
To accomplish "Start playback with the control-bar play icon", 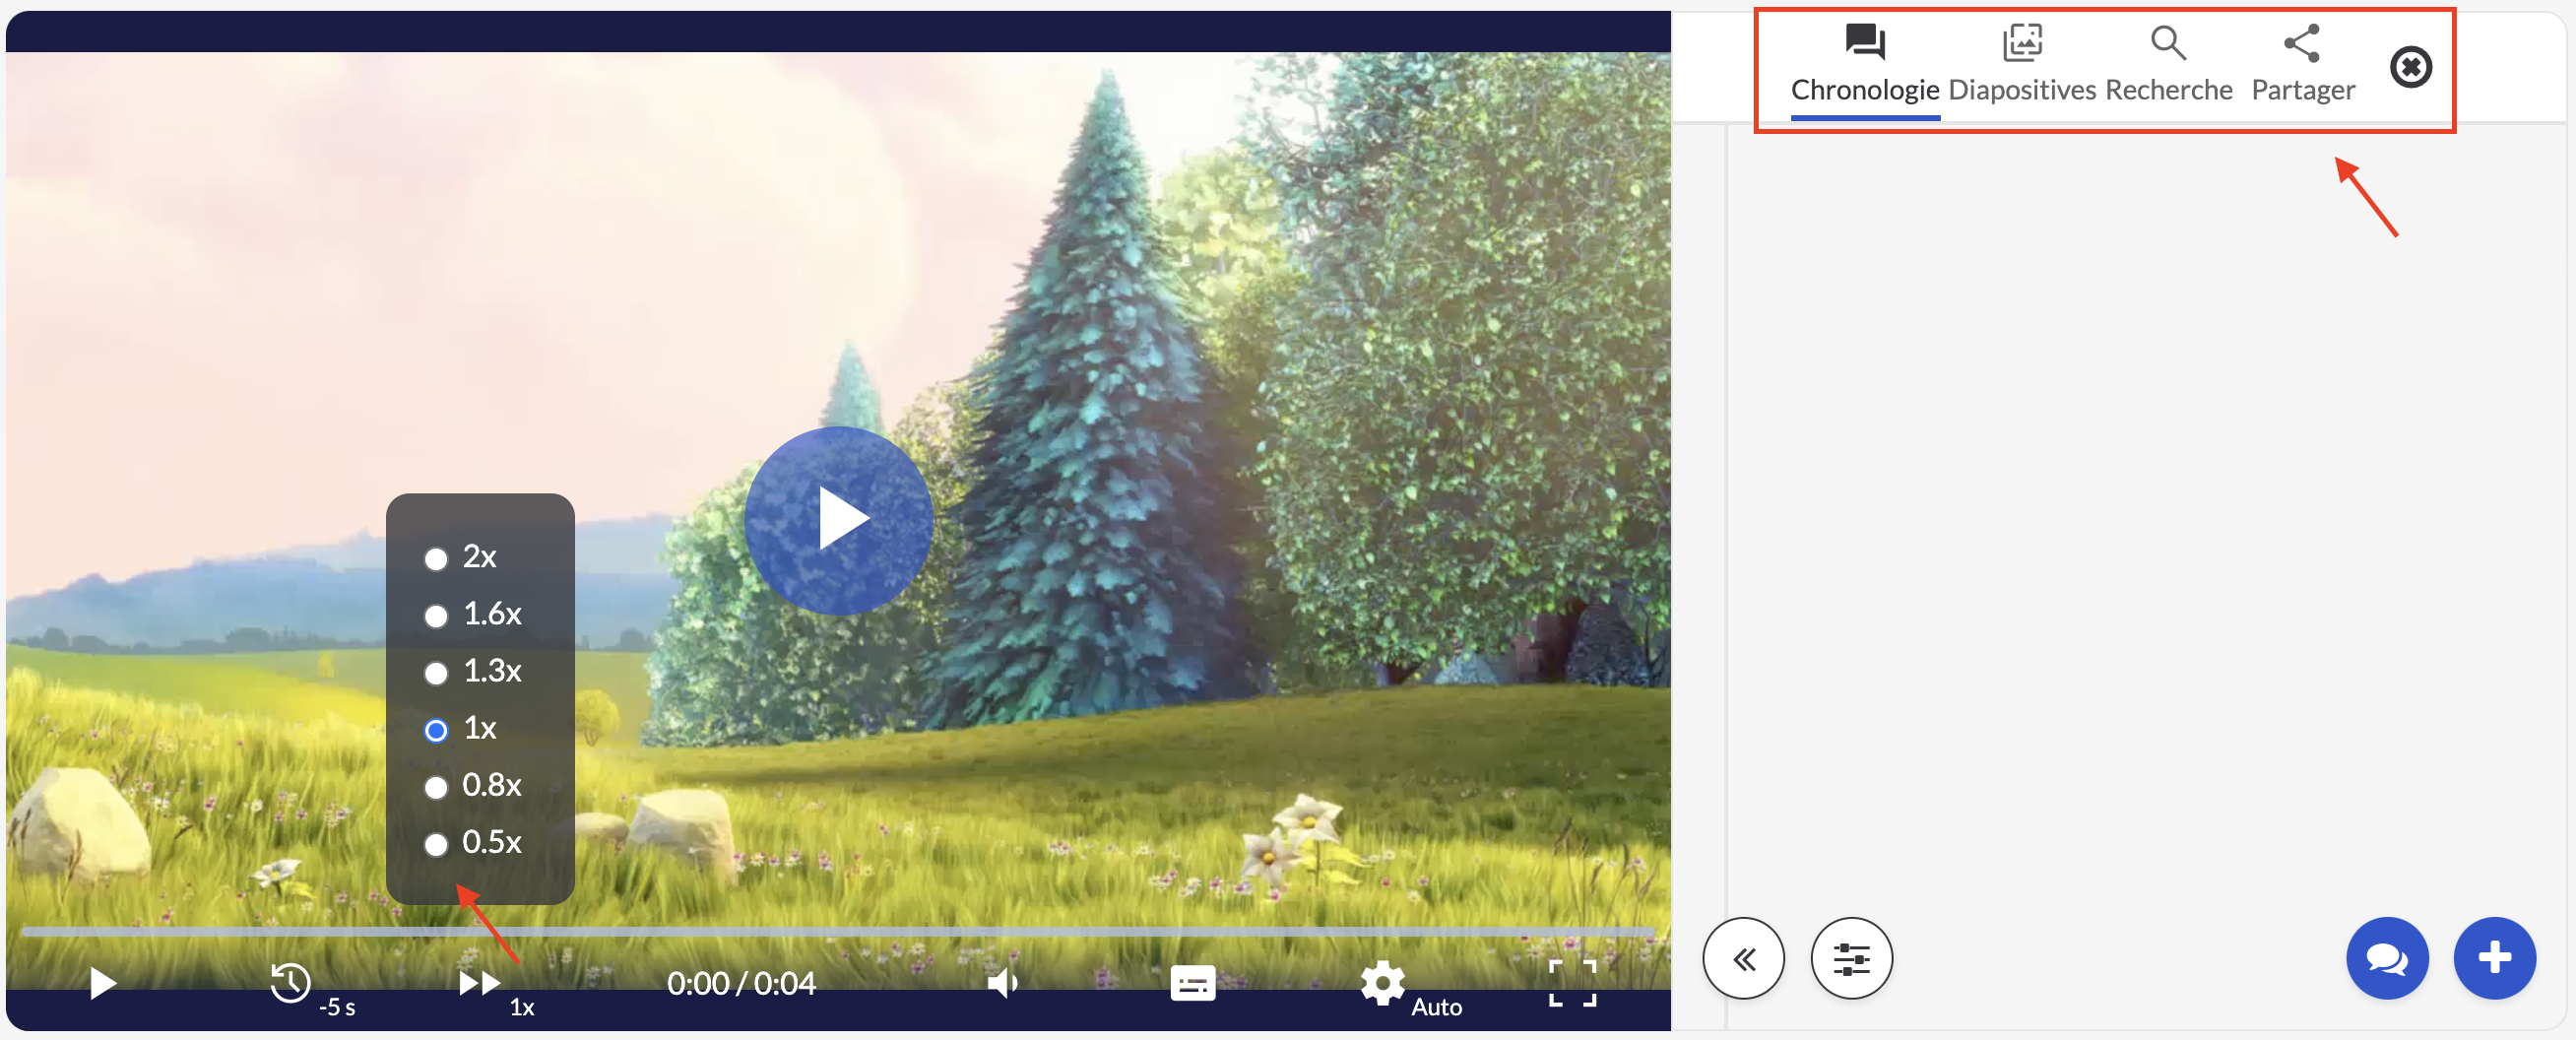I will (x=102, y=983).
